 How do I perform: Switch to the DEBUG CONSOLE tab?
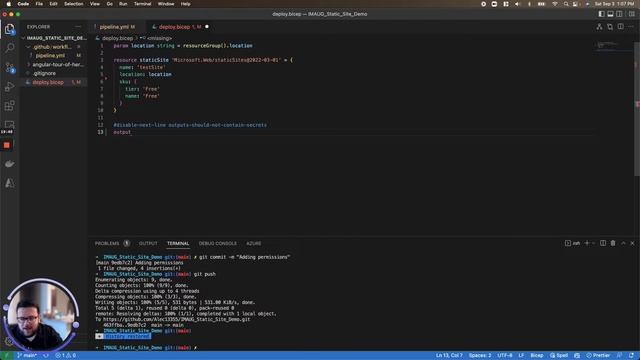pyautogui.click(x=218, y=243)
